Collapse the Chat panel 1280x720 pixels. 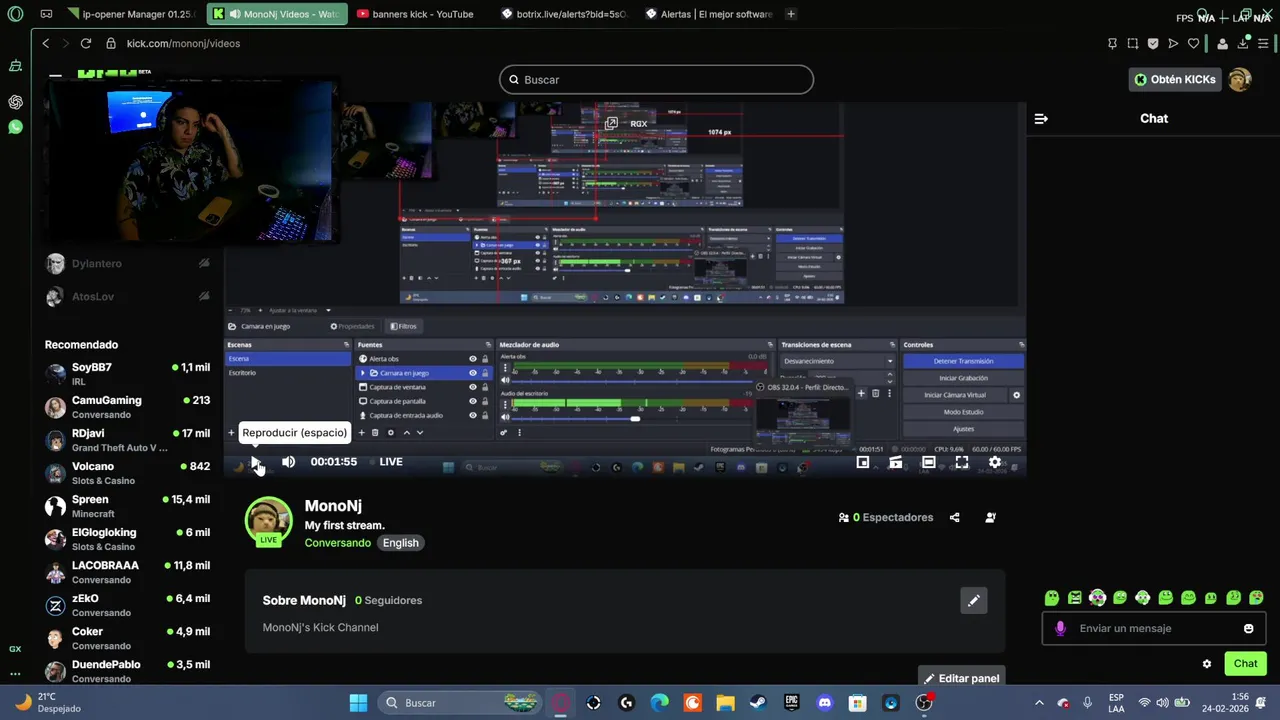click(1041, 118)
